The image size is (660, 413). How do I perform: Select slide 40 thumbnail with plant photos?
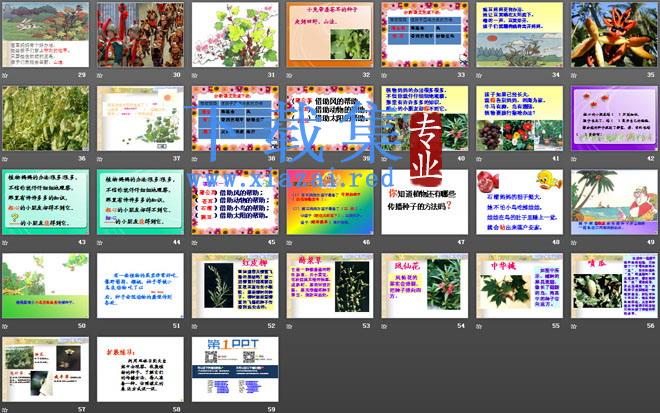coord(425,118)
